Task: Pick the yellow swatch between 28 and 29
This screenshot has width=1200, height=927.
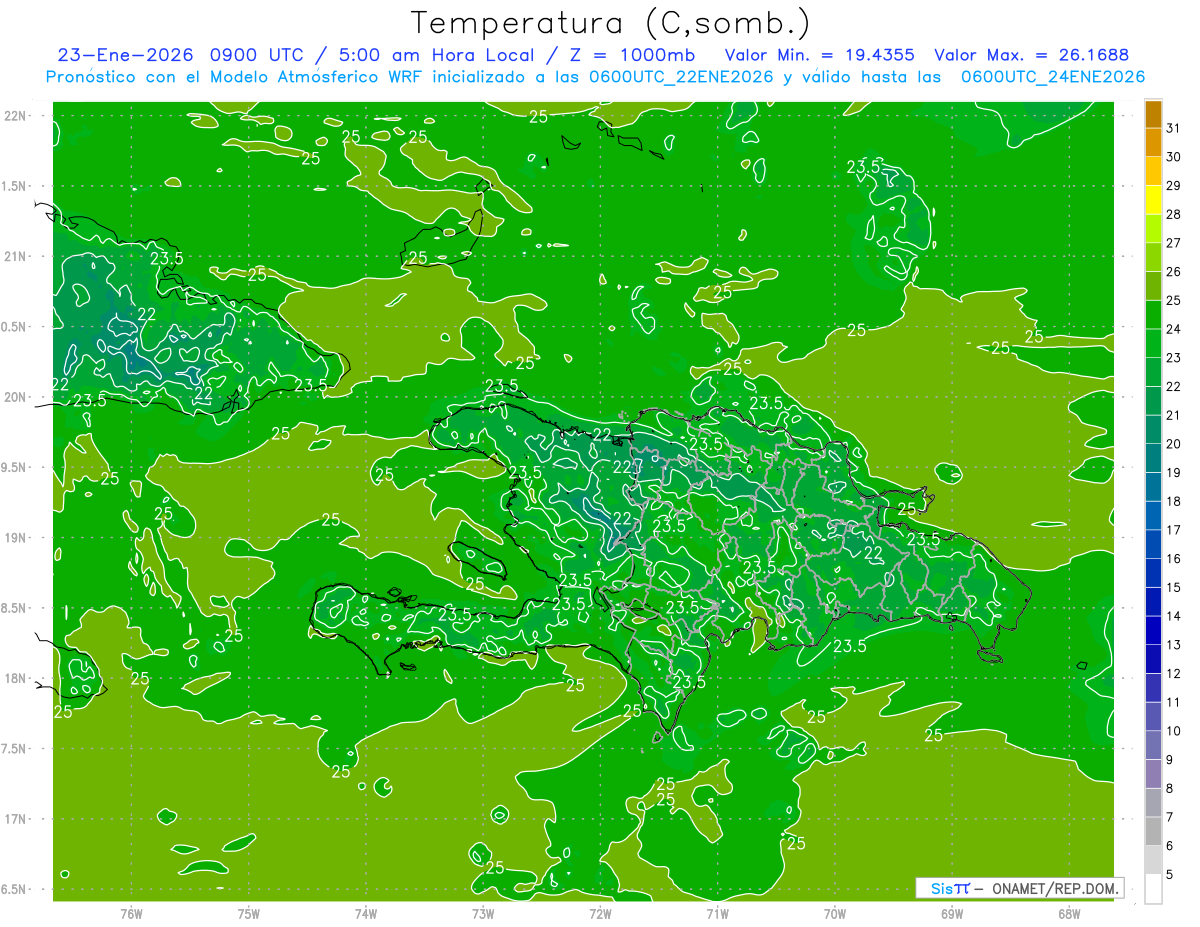Action: [x=1153, y=200]
